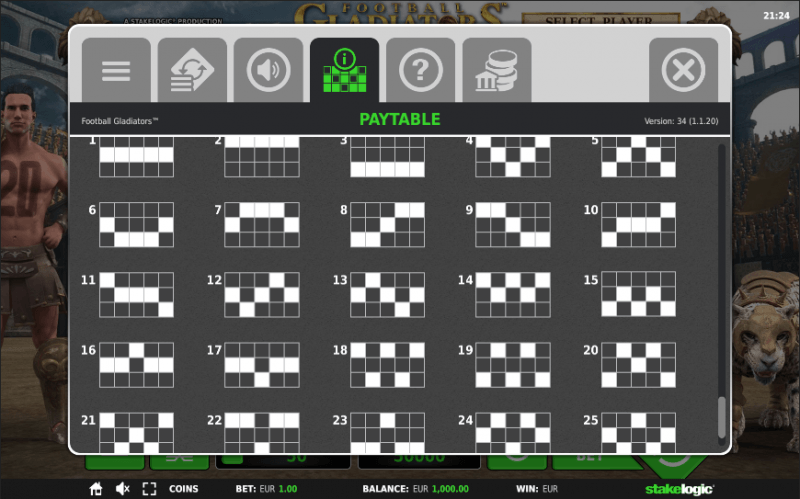The height and width of the screenshot is (499, 800).
Task: Open the bank coins tab
Action: coord(497,70)
